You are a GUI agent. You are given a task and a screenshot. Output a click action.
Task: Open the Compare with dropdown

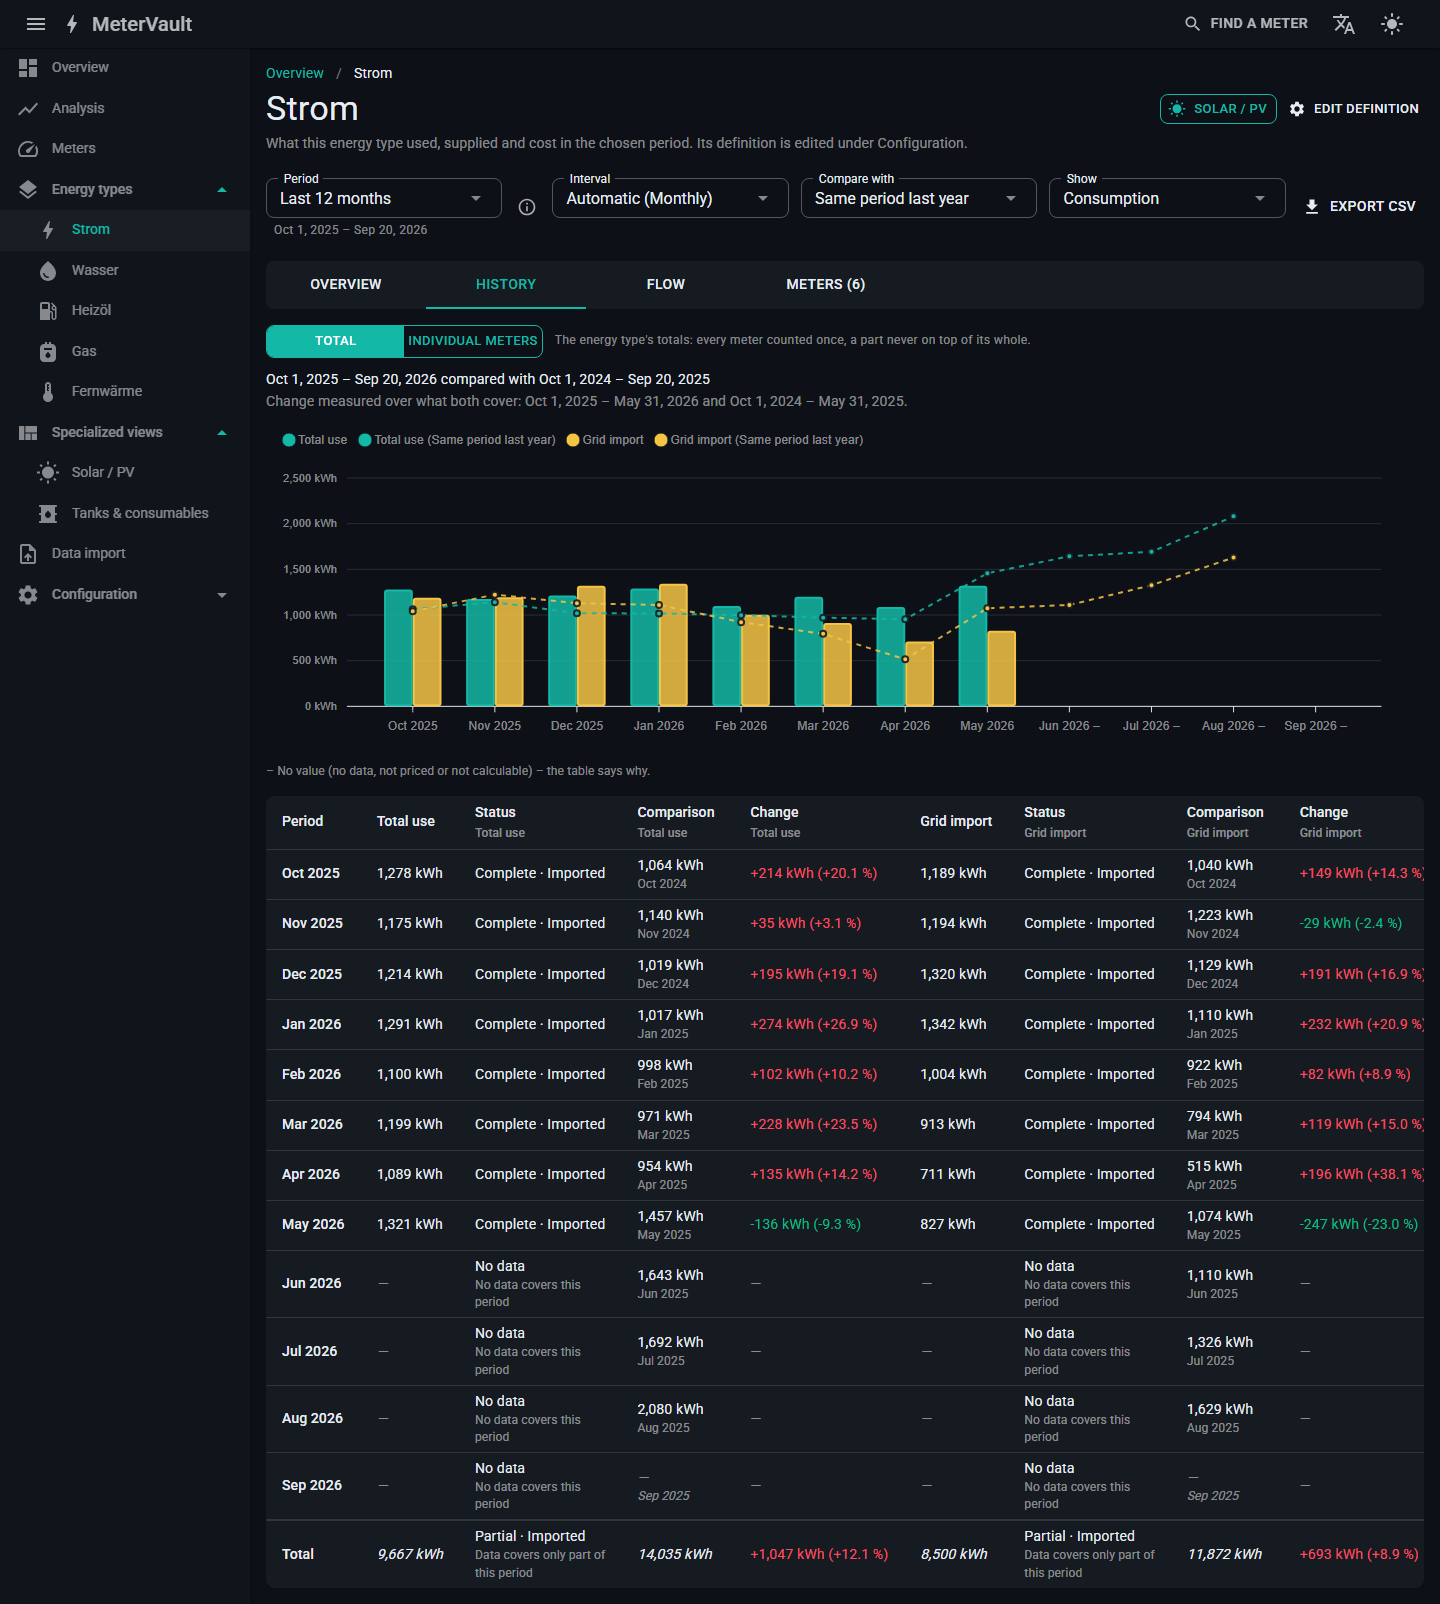[x=918, y=198]
